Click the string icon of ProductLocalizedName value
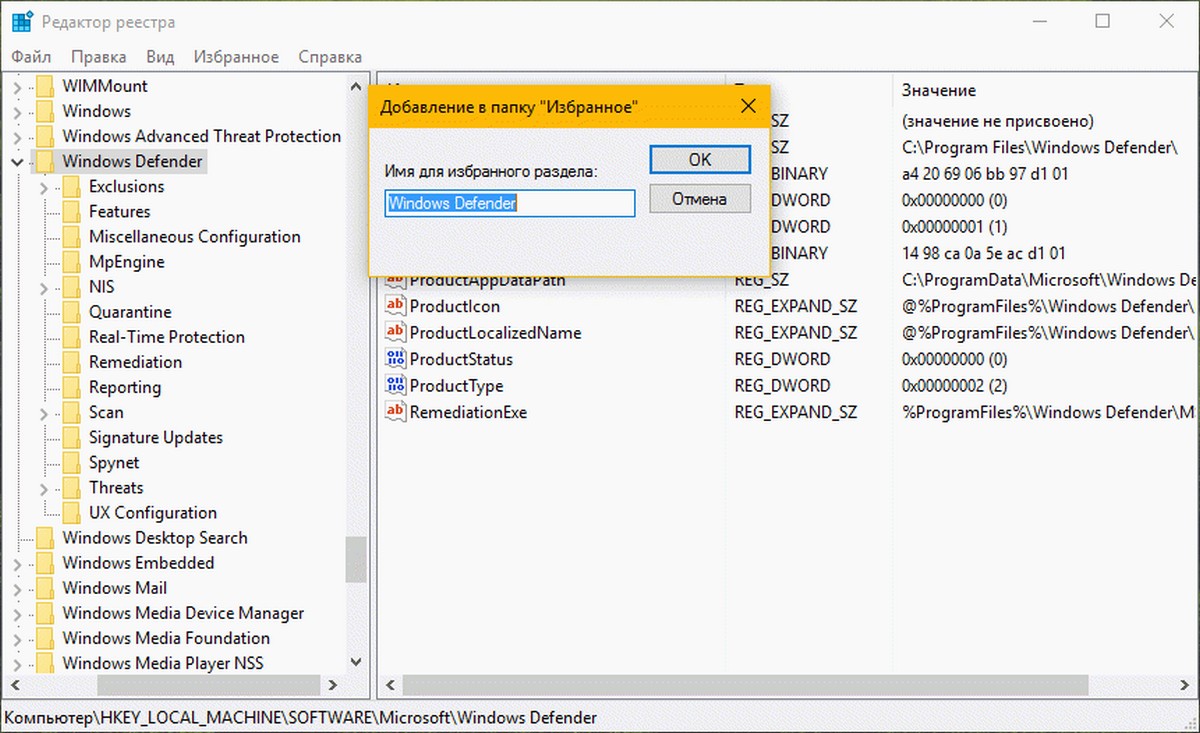 [x=395, y=332]
